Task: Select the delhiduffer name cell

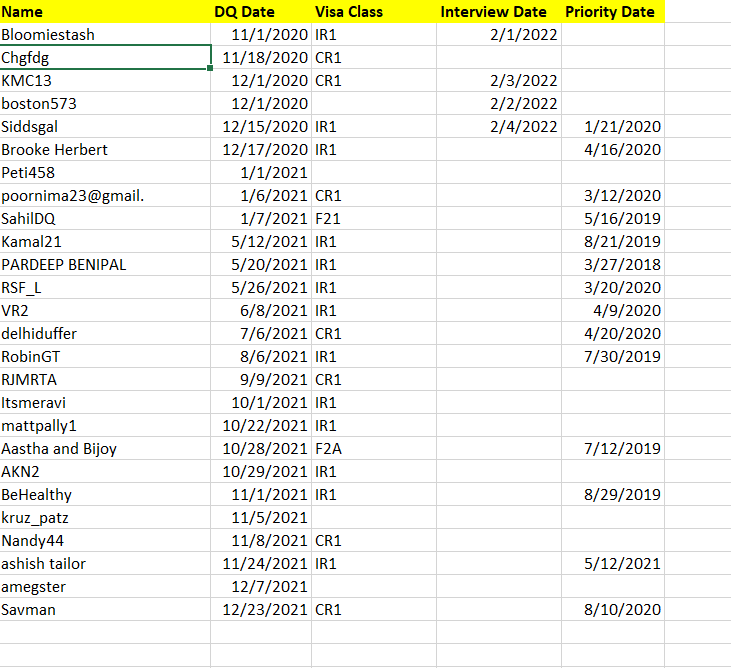Action: tap(105, 333)
